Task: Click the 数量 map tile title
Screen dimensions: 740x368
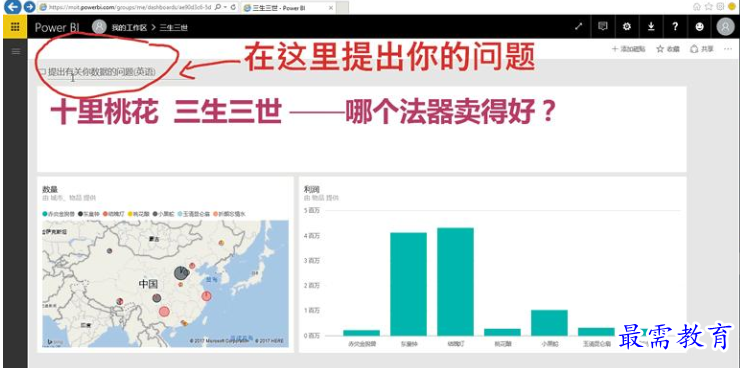Action: pos(50,190)
